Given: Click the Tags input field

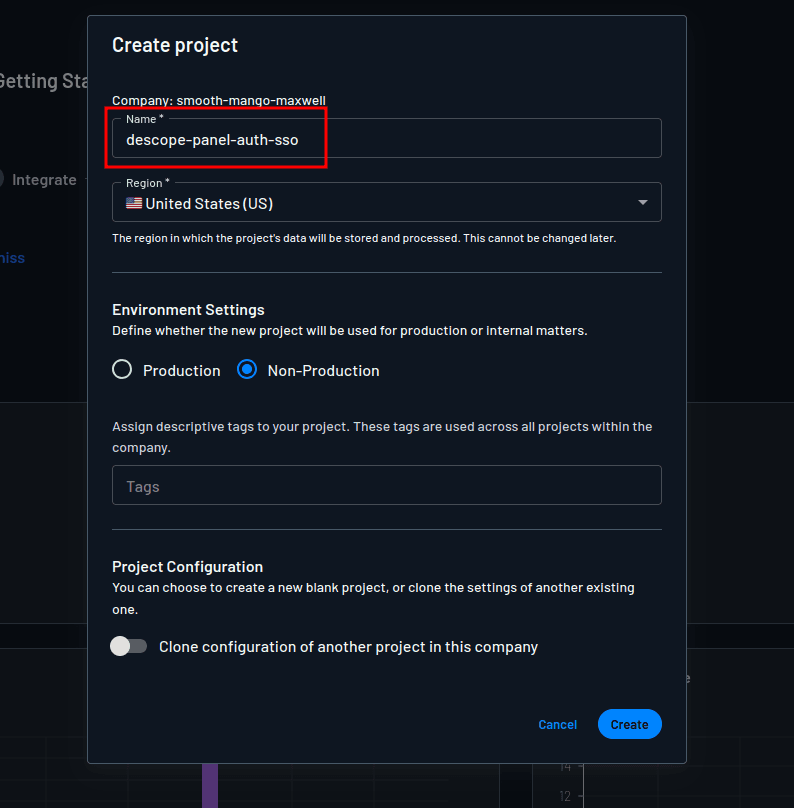Looking at the screenshot, I should (386, 485).
